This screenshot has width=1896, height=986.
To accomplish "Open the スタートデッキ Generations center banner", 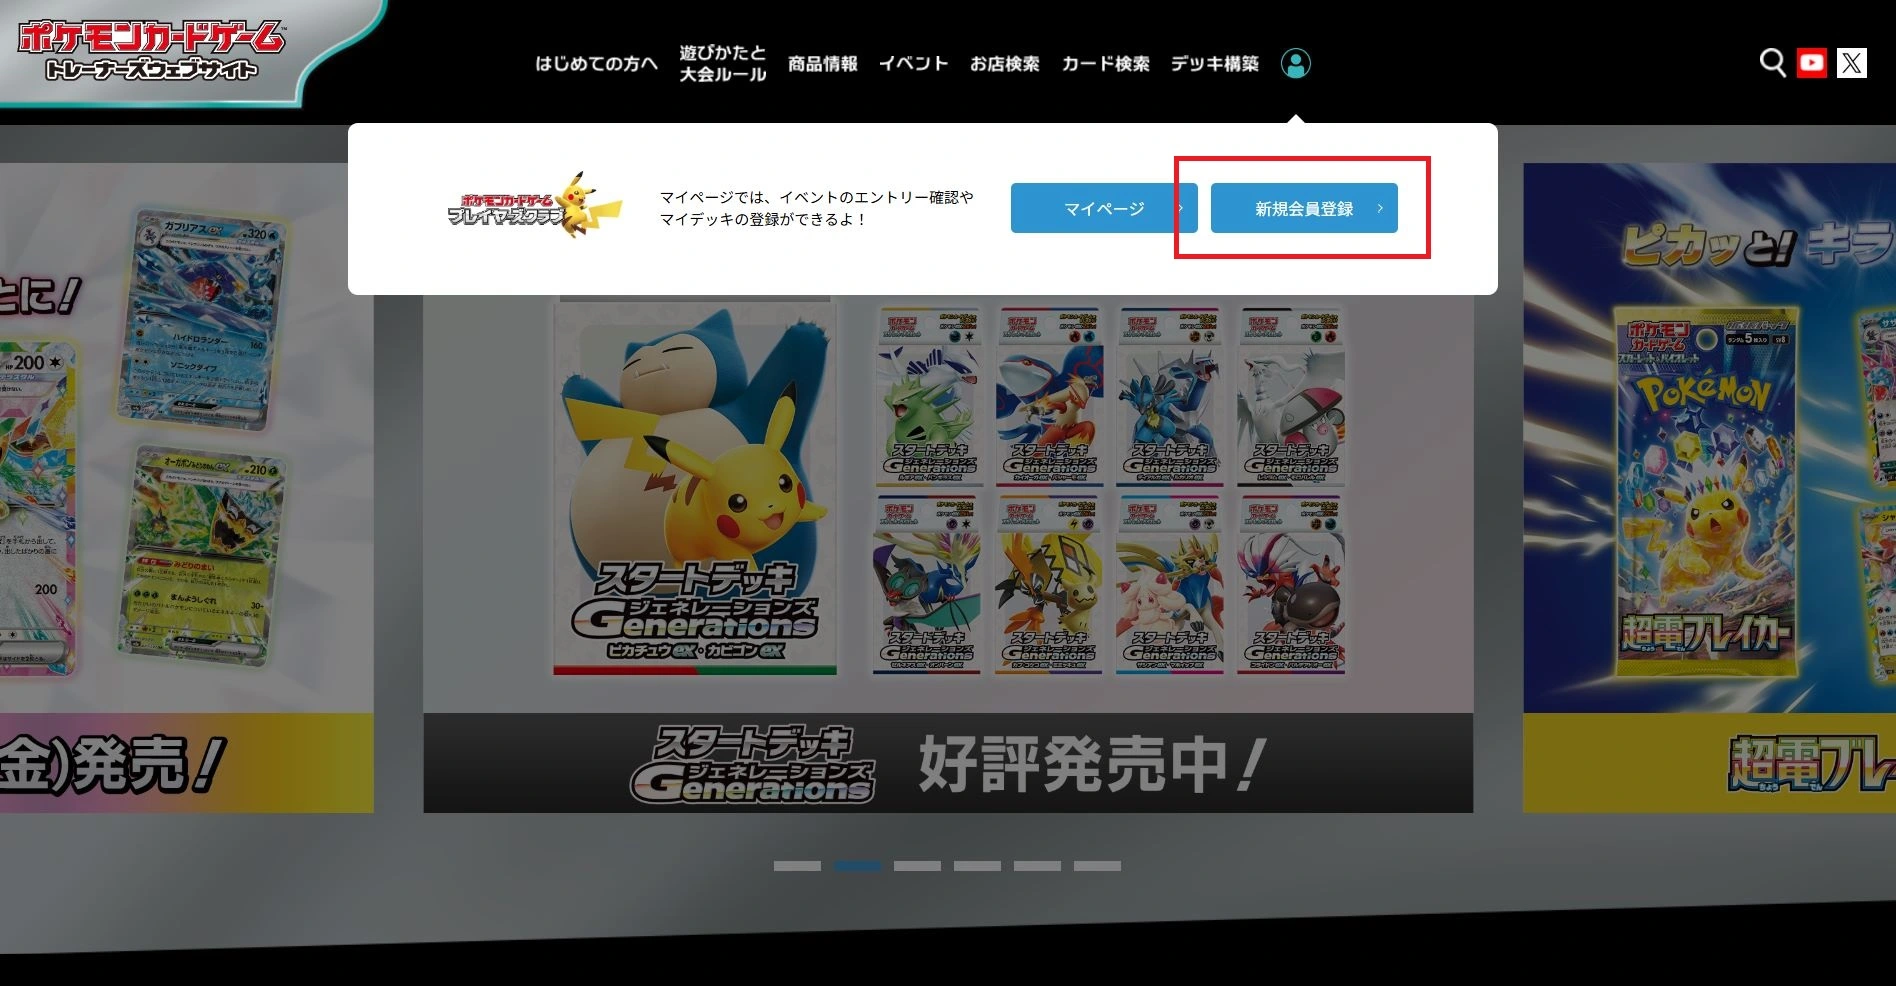I will point(948,553).
